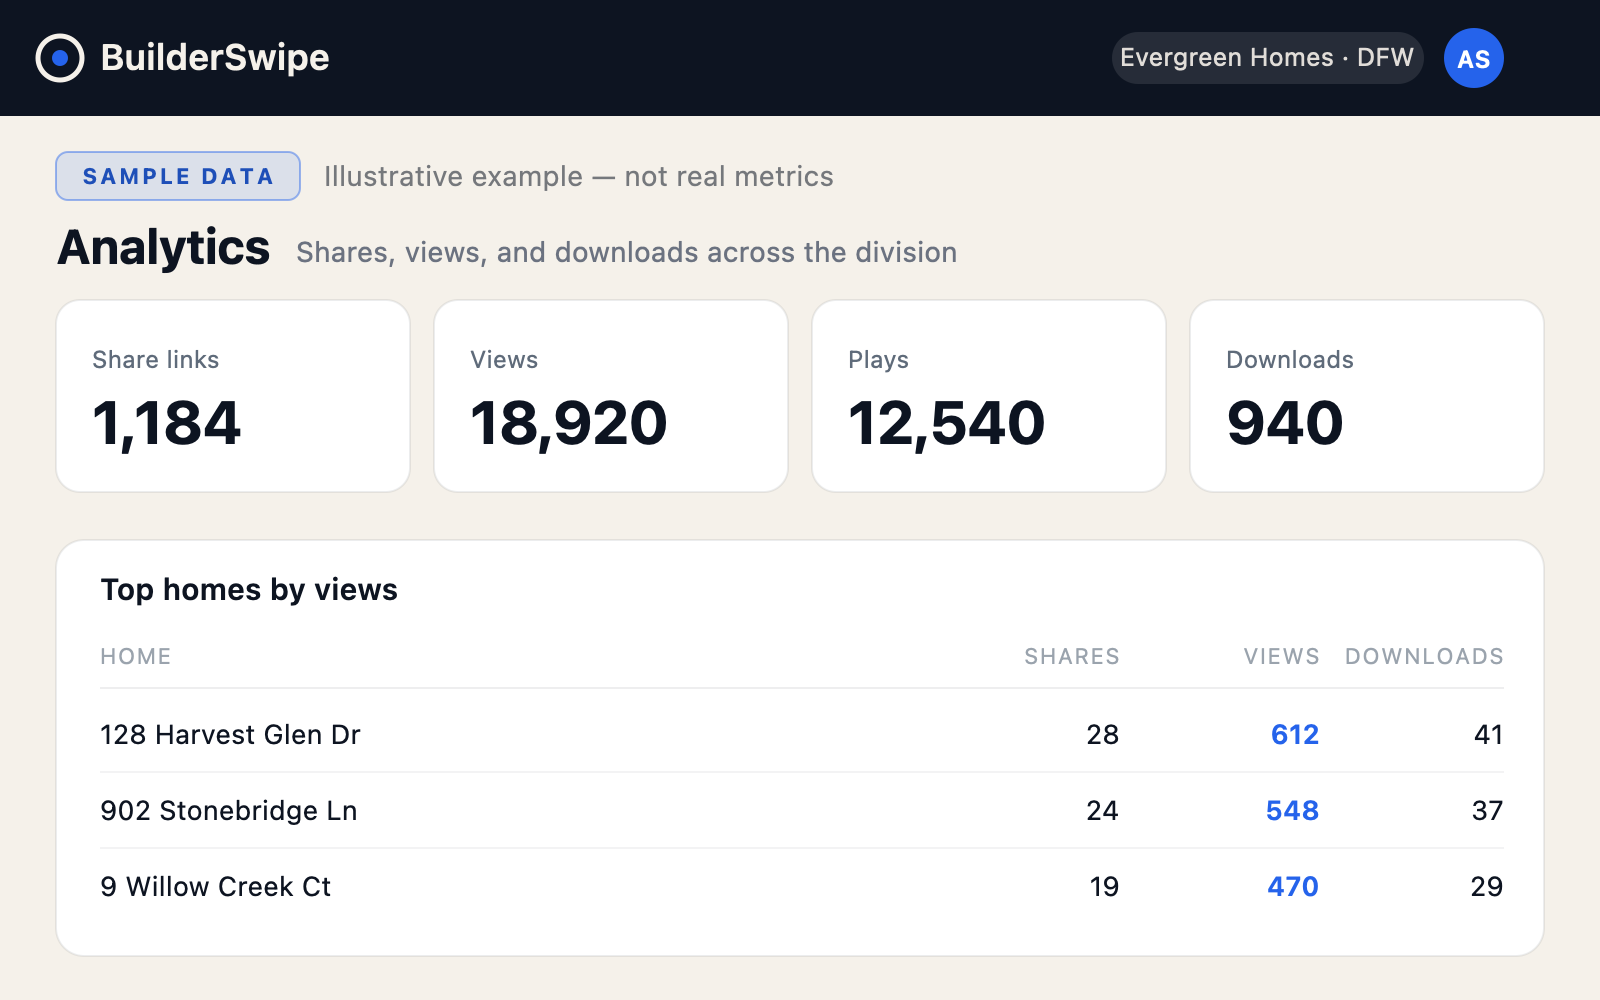1600x1000 pixels.
Task: Select the Share links stat card
Action: pos(233,396)
